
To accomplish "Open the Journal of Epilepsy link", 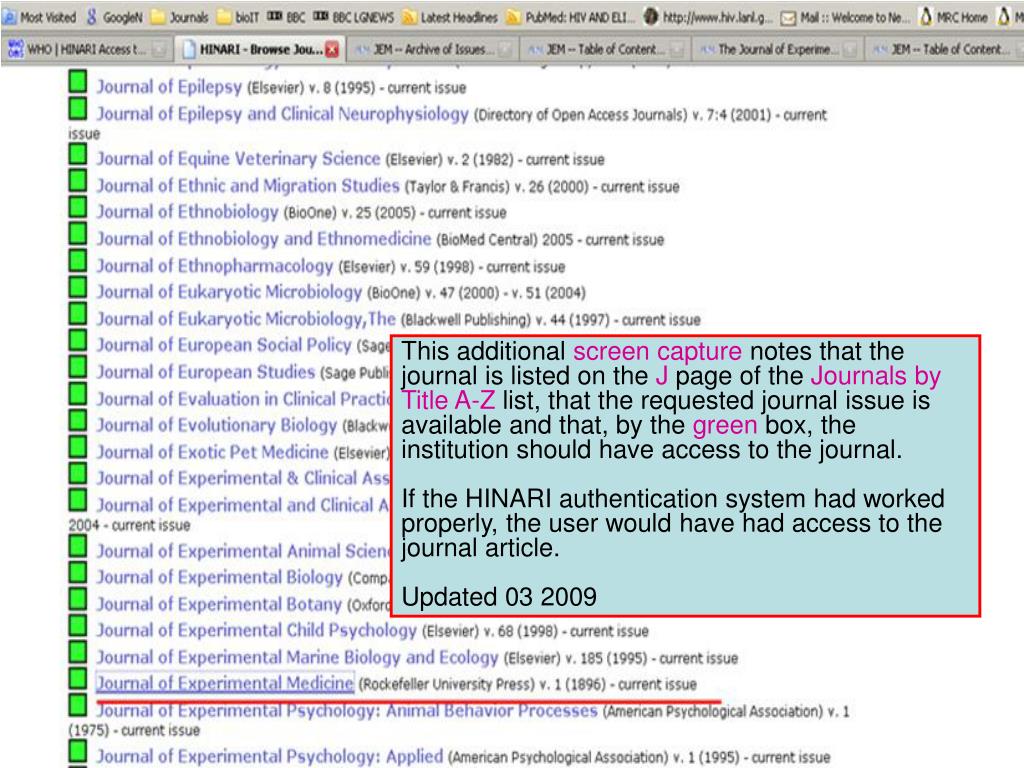I will (x=169, y=87).
